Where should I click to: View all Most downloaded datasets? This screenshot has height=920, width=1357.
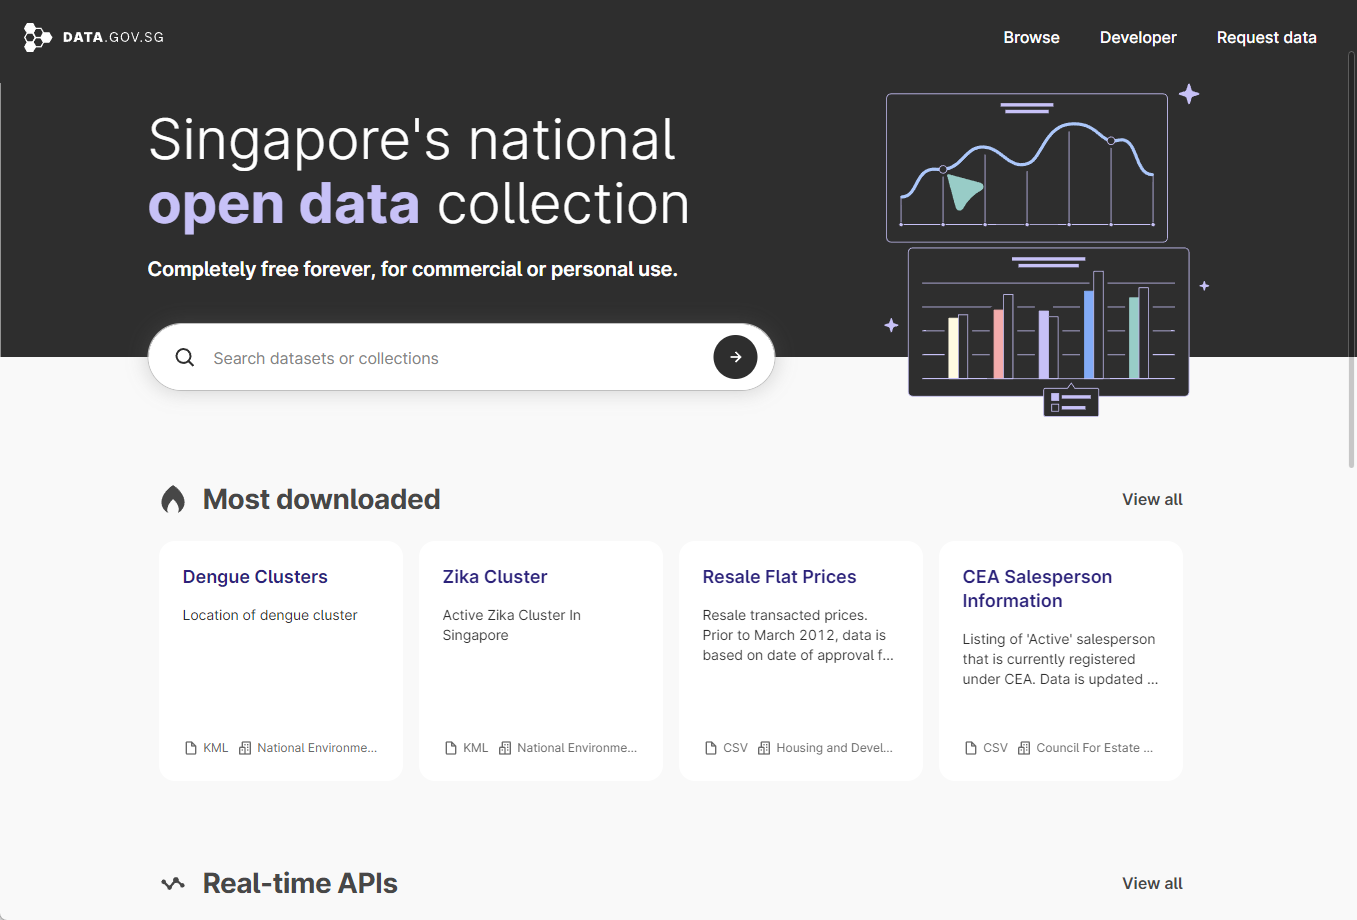pos(1152,499)
